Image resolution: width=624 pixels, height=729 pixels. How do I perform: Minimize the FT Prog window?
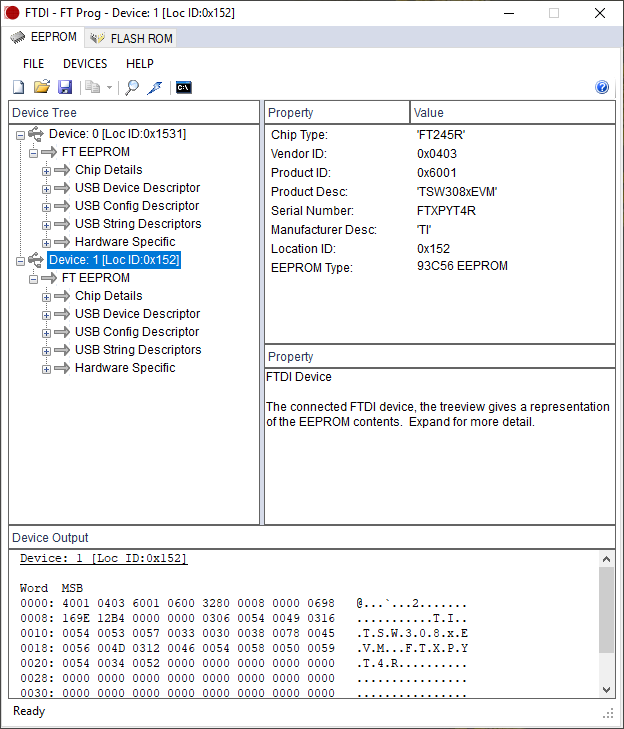click(509, 13)
